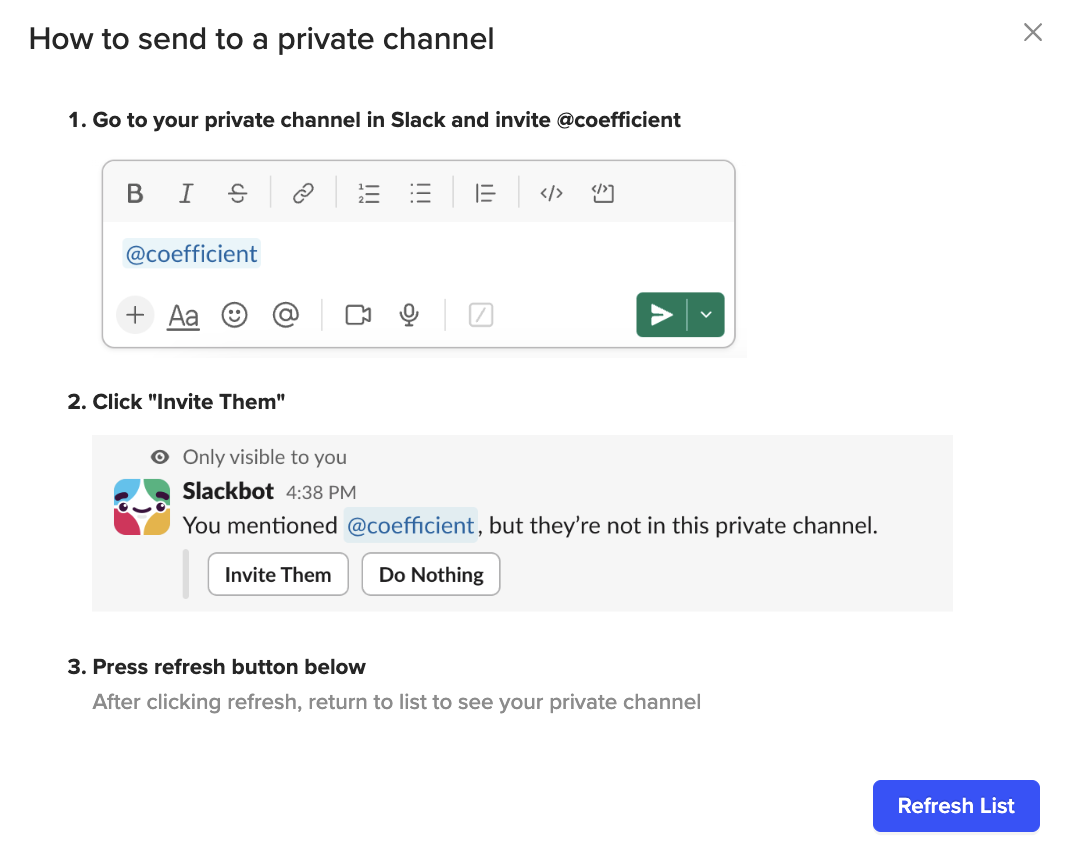This screenshot has width=1066, height=862.
Task: Click the Slackbot sender name
Action: click(x=228, y=491)
